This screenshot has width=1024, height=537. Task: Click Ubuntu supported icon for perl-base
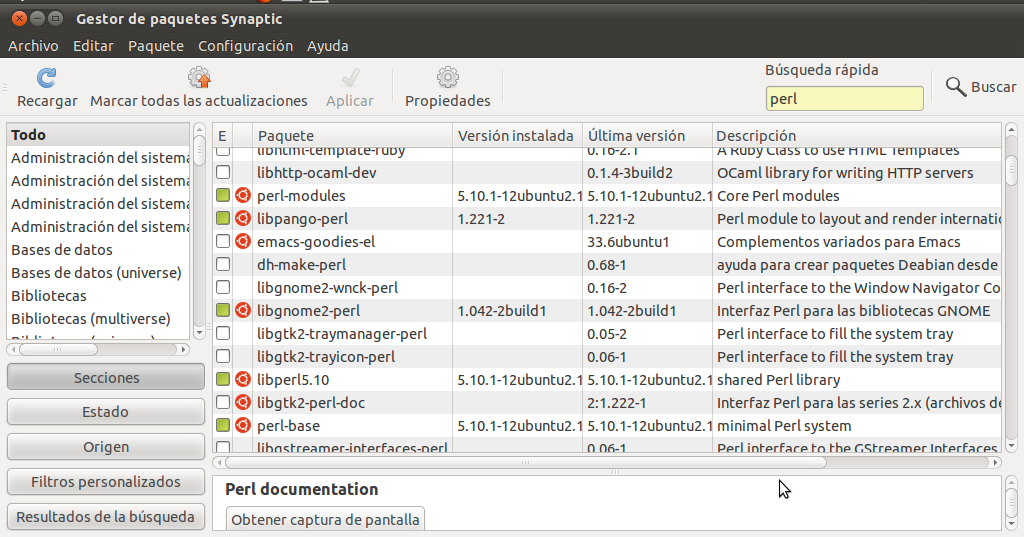coord(243,425)
